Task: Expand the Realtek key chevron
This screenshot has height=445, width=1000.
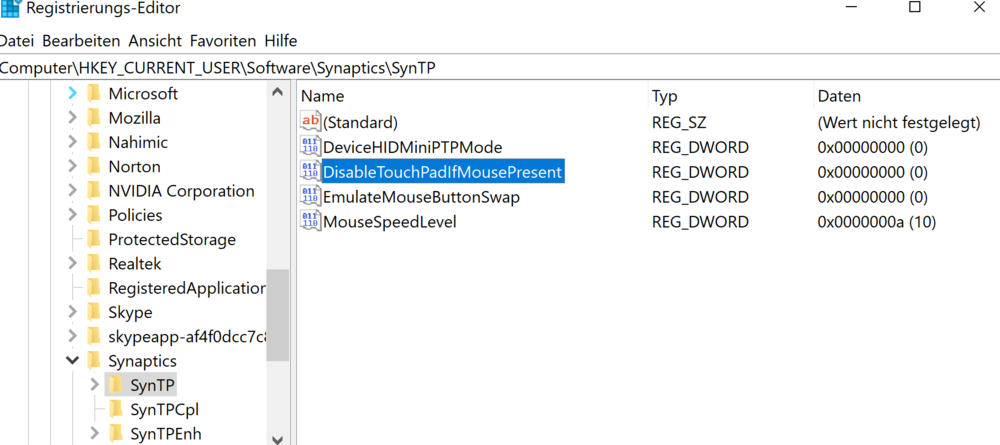Action: (x=72, y=264)
